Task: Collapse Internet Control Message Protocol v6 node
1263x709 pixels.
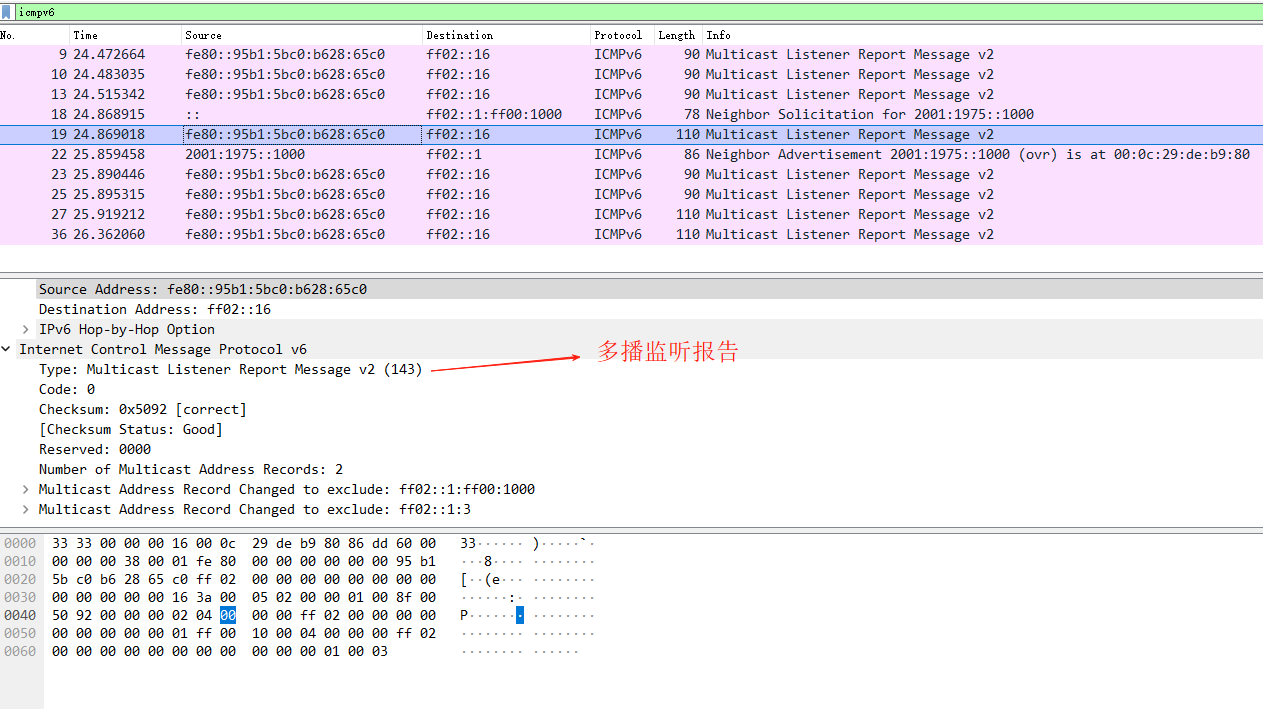Action: (7, 349)
